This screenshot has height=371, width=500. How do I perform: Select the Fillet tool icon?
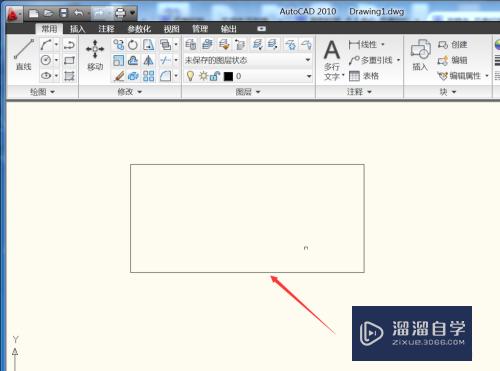[165, 76]
